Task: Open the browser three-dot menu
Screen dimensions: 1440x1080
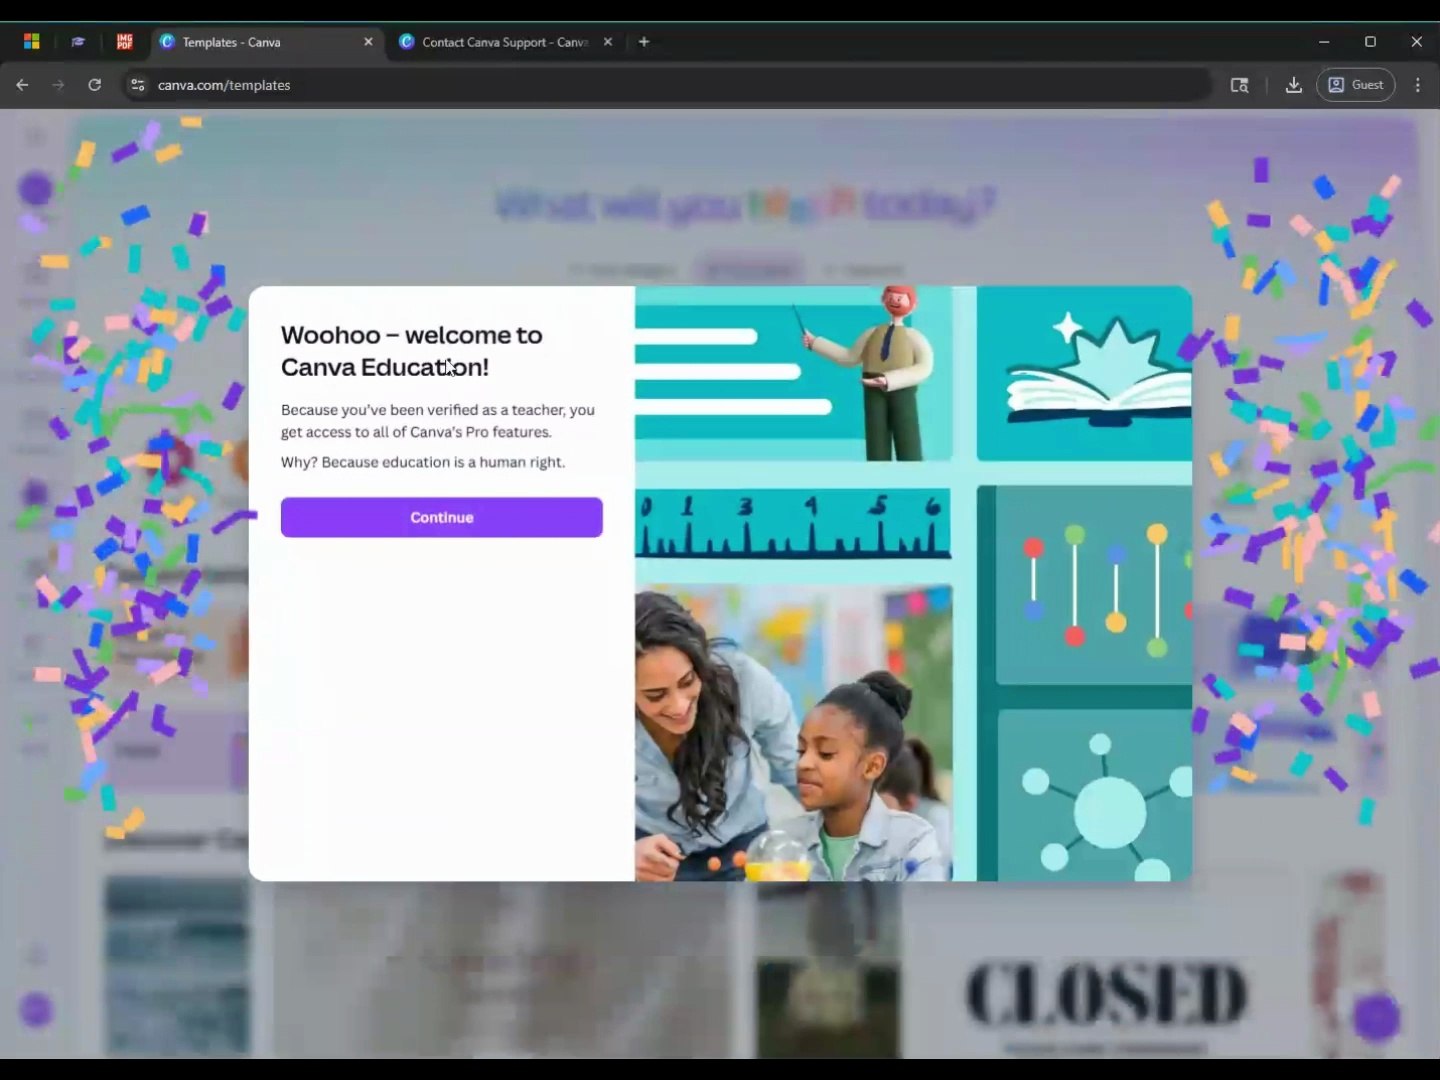Action: click(1417, 85)
